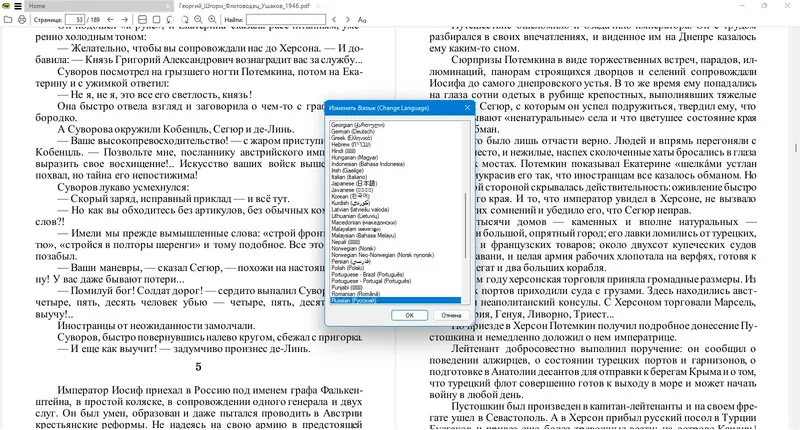The width and height of the screenshot is (800, 430).
Task: Select Polish (Polski) language
Action: pyautogui.click(x=347, y=268)
